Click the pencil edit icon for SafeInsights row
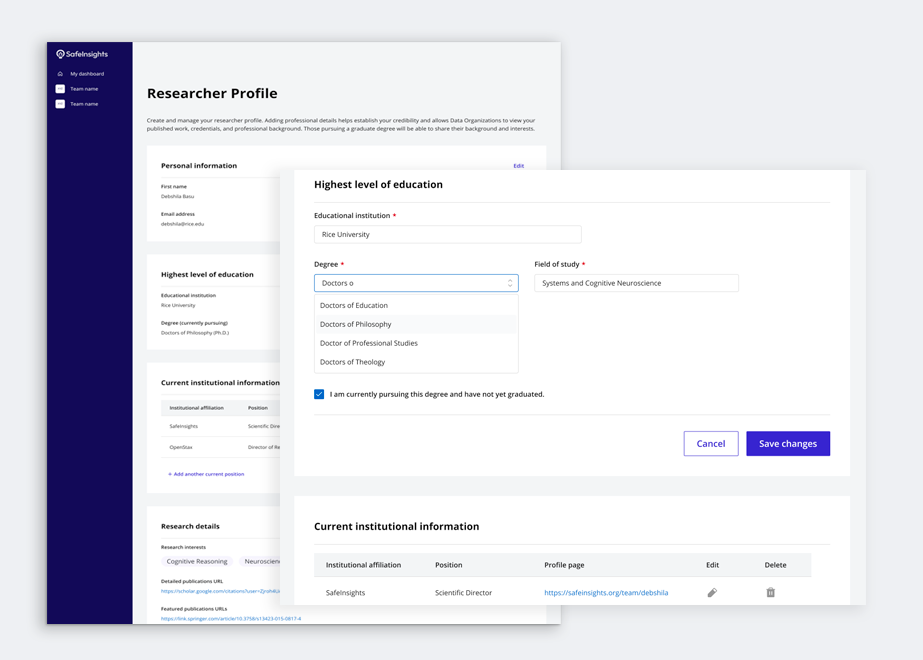Image resolution: width=923 pixels, height=660 pixels. point(712,592)
